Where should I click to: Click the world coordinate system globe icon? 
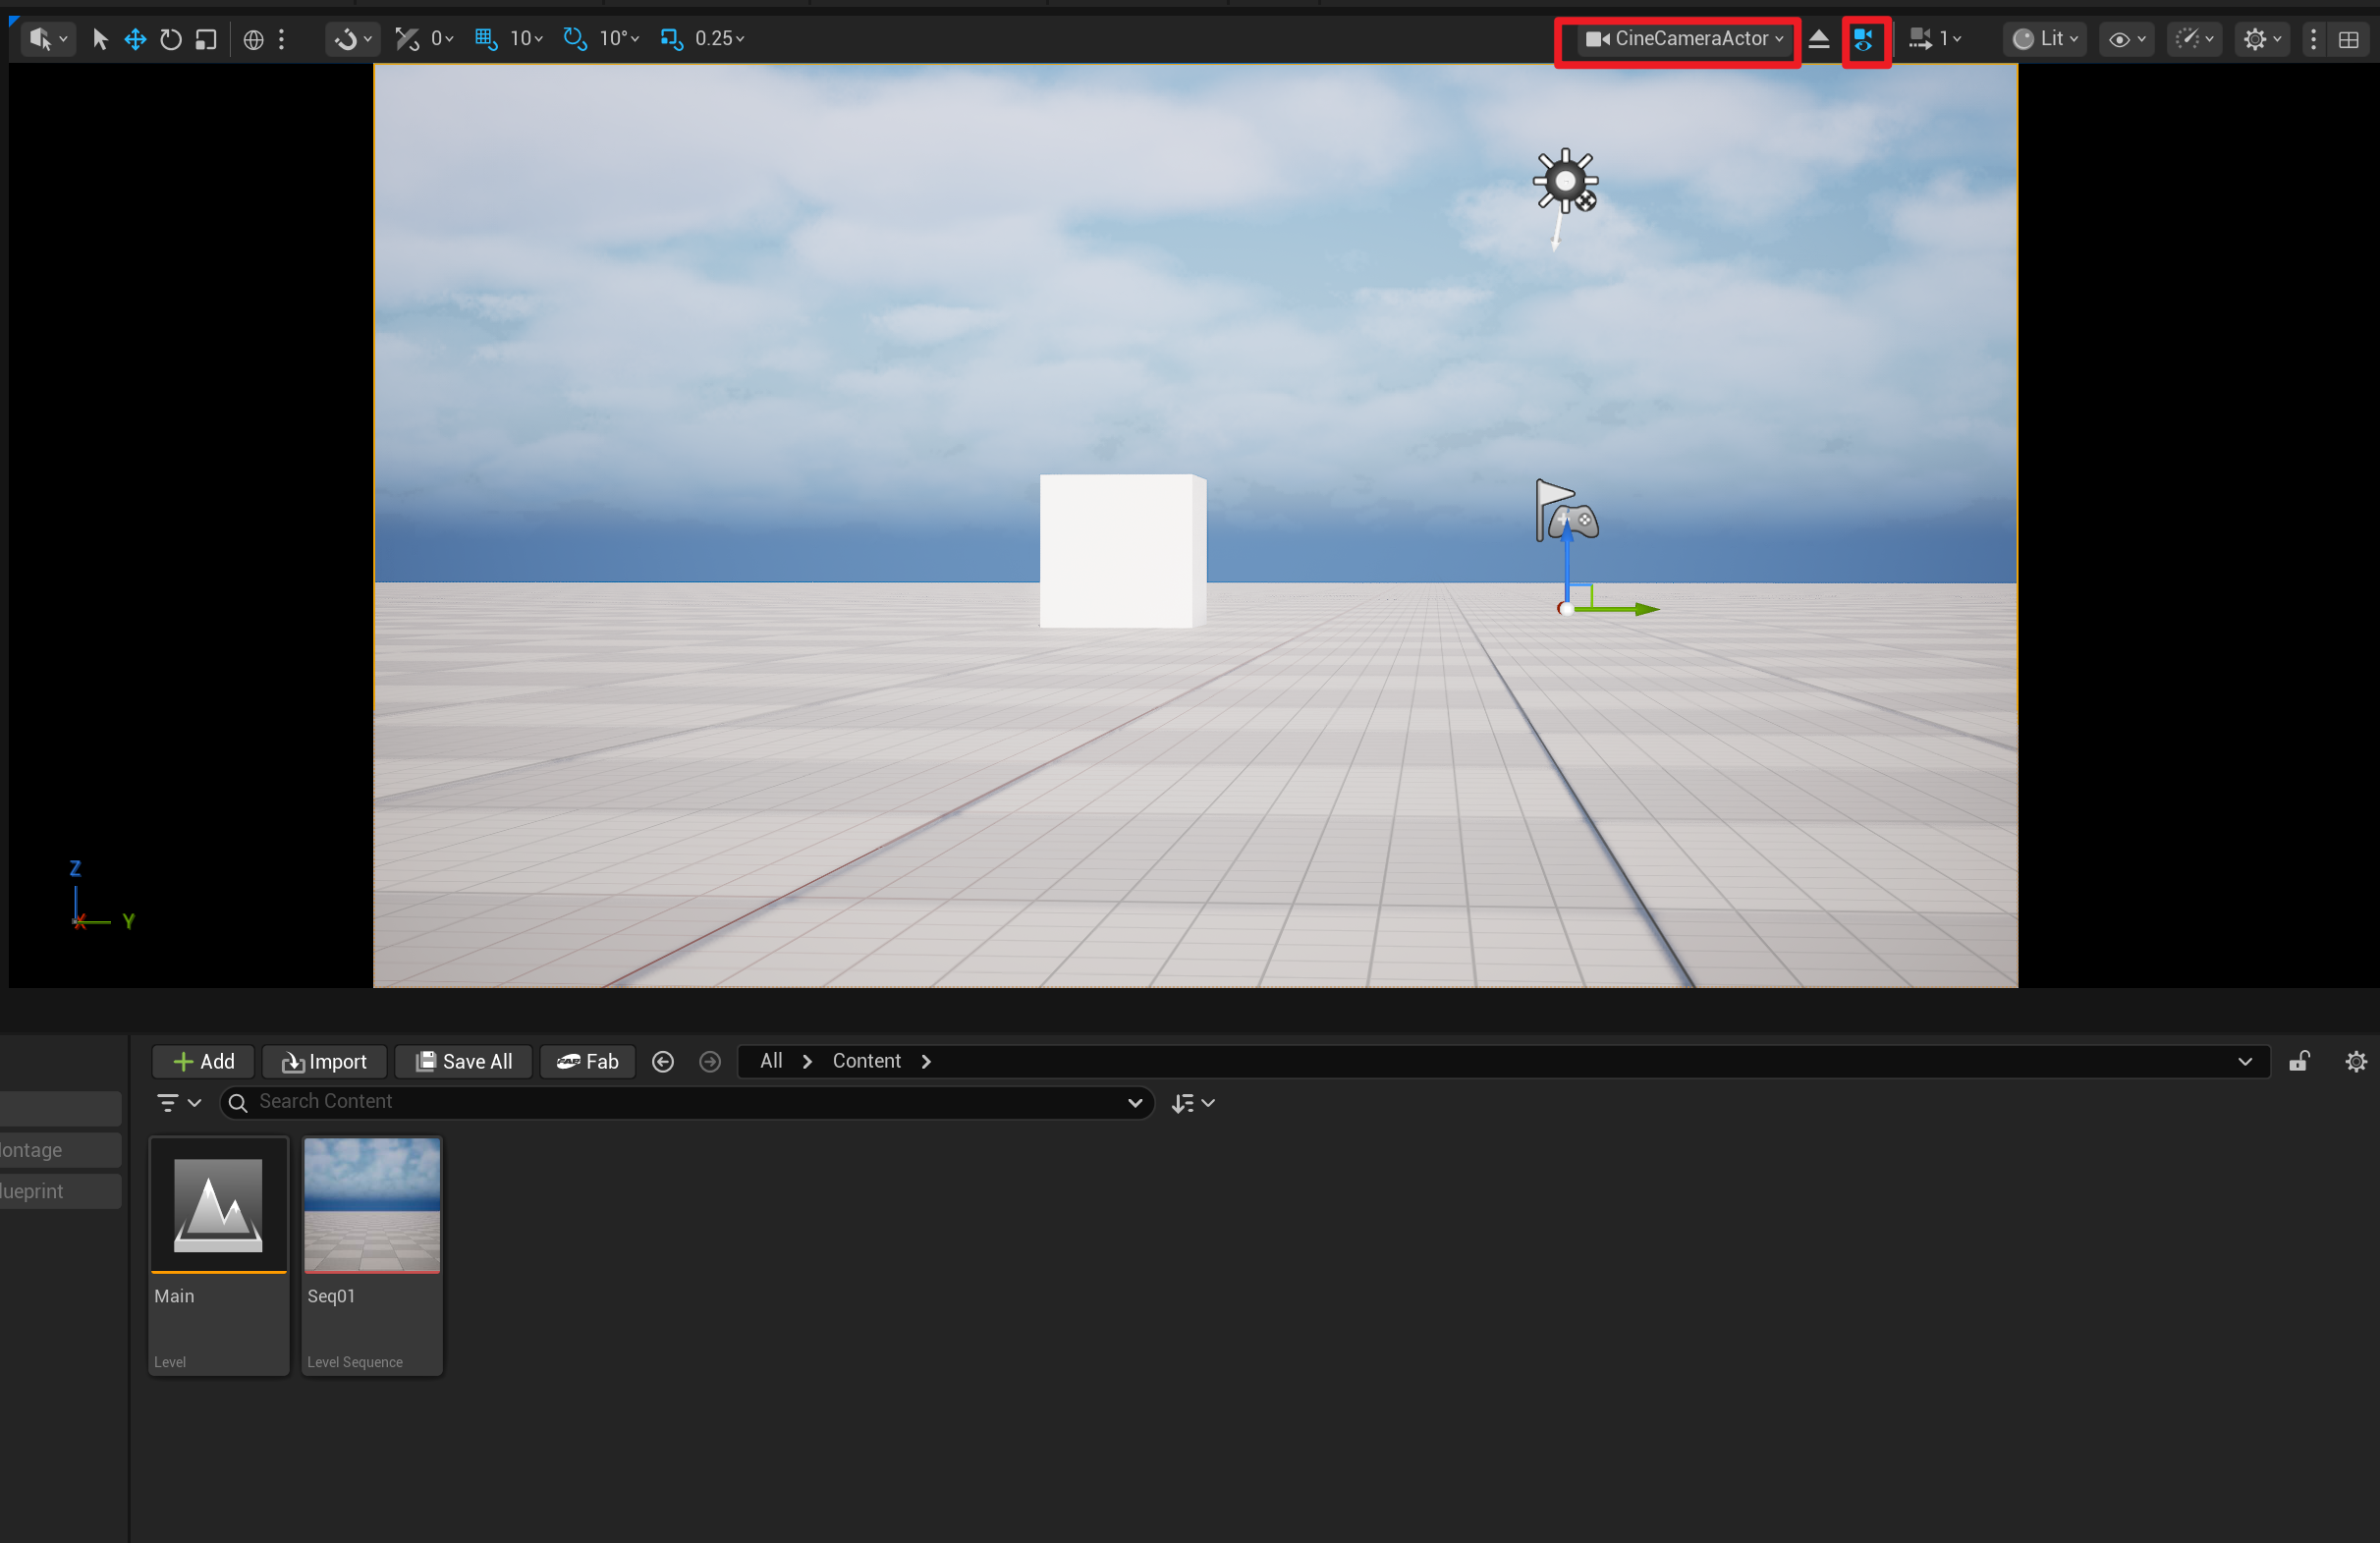pyautogui.click(x=254, y=39)
